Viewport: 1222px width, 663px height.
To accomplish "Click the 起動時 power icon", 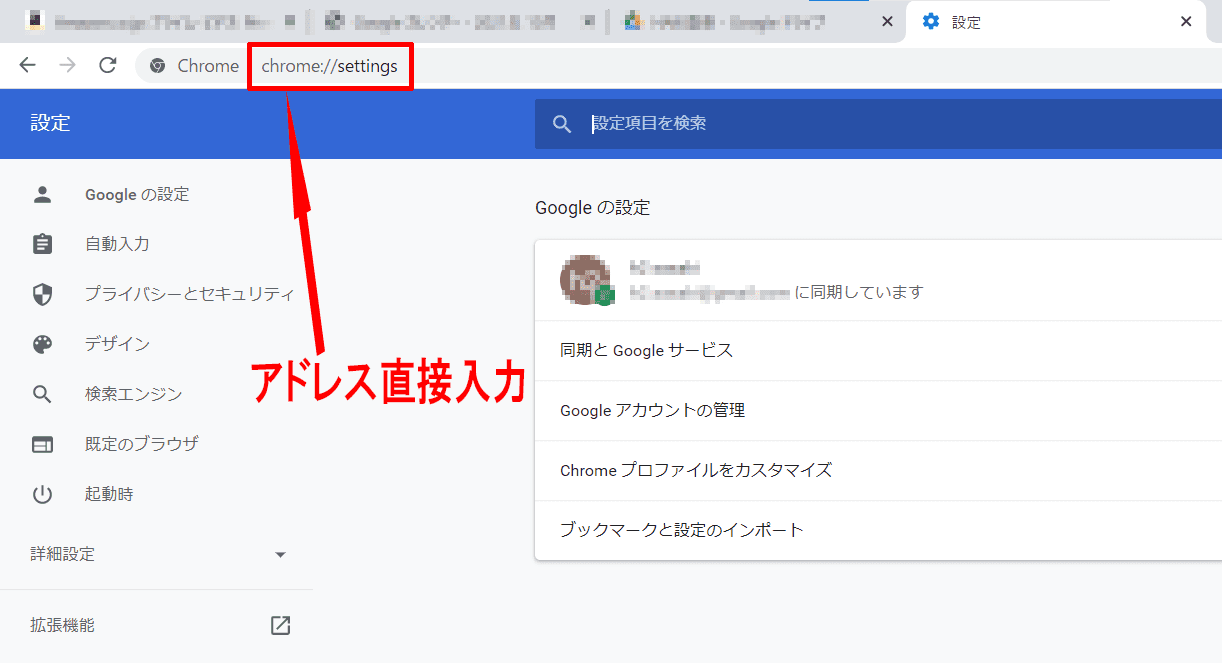I will pos(42,494).
